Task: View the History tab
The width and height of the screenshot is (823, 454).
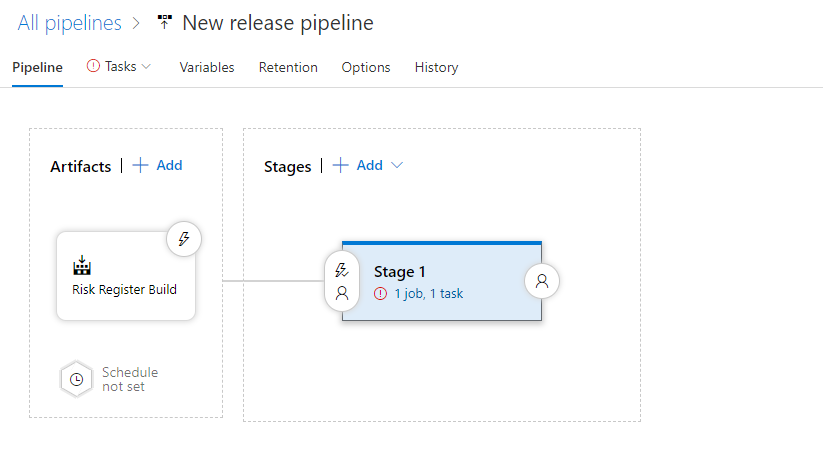Action: coord(436,67)
